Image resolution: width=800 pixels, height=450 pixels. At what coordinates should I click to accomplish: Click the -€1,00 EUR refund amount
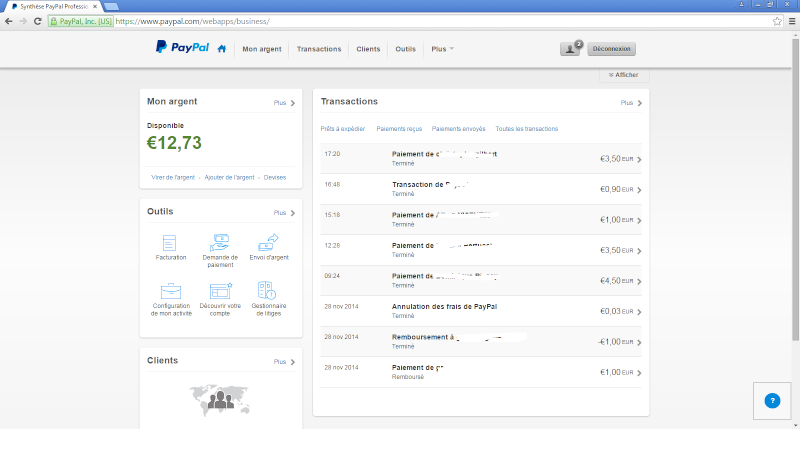pos(615,342)
